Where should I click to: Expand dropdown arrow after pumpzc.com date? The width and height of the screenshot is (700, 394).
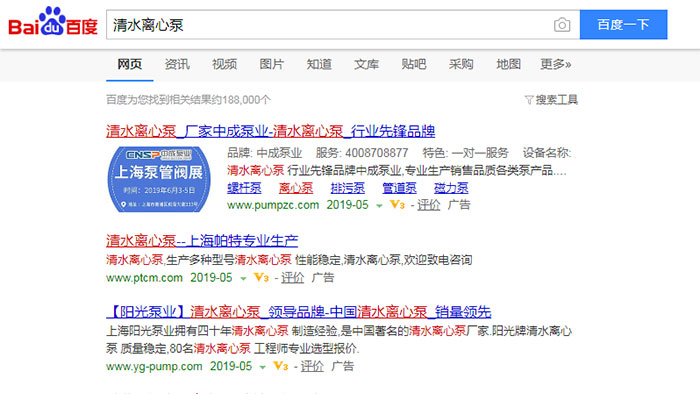pyautogui.click(x=379, y=206)
